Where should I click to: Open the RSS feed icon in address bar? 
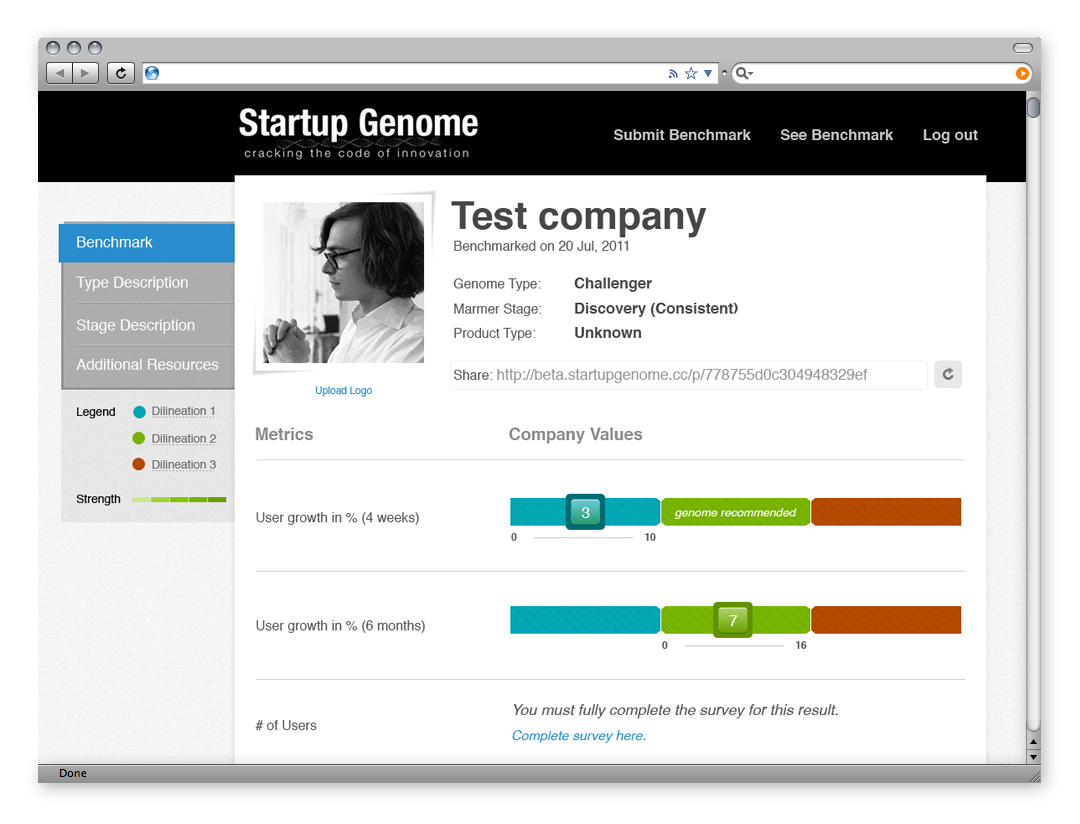tap(673, 74)
